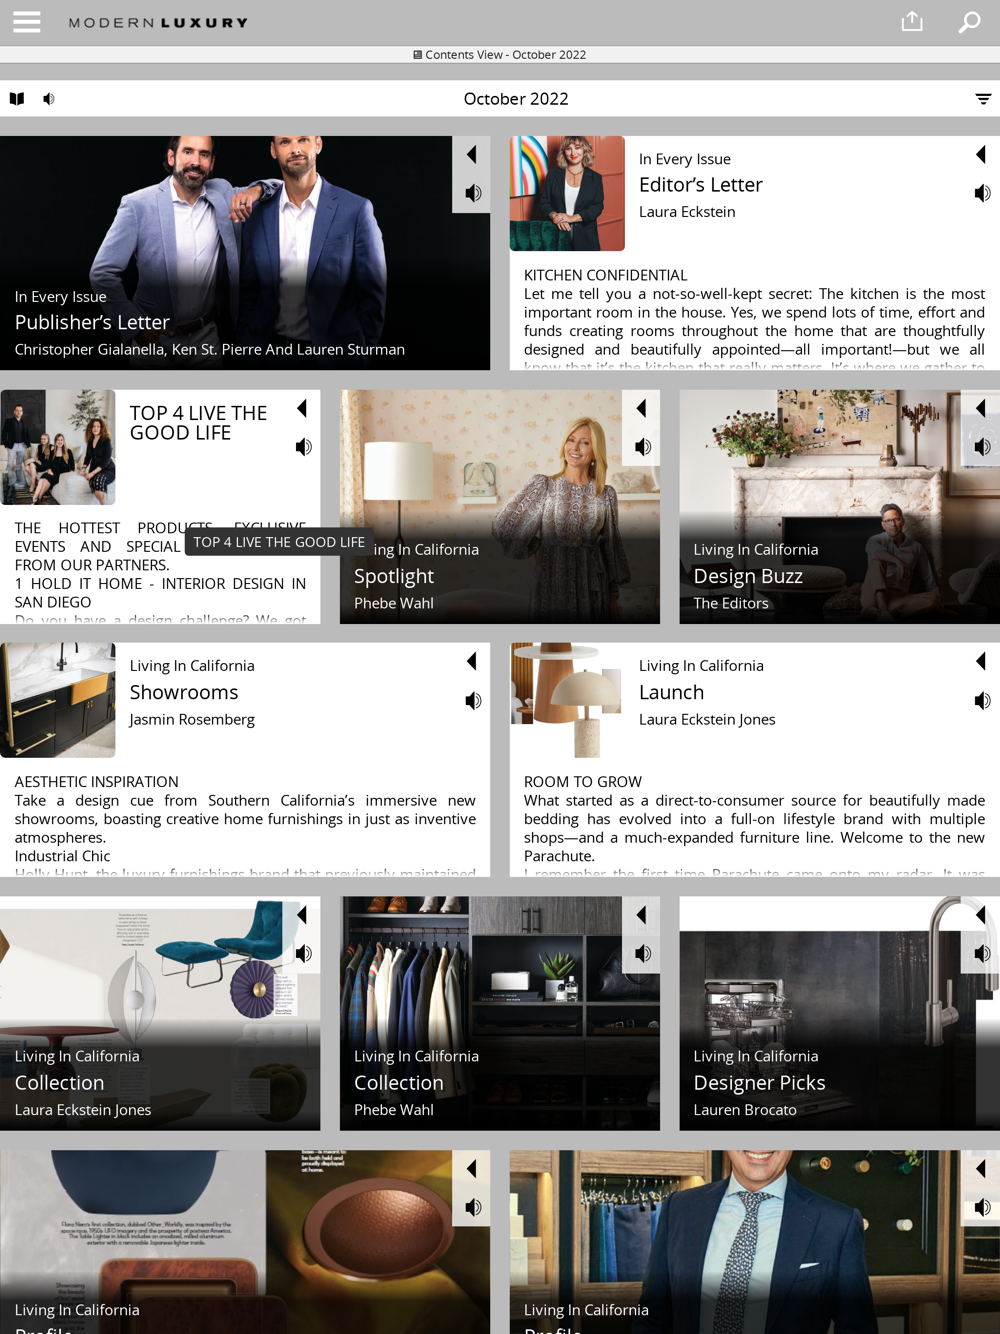Collapse the Designer Picks card arrow

pos(981,916)
